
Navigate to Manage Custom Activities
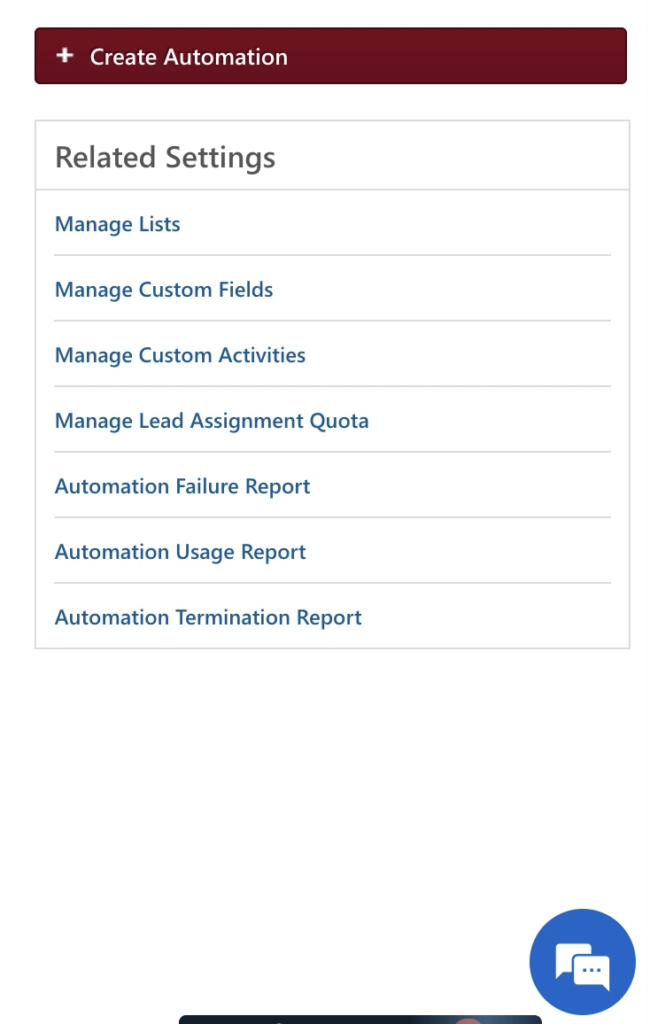(x=180, y=355)
